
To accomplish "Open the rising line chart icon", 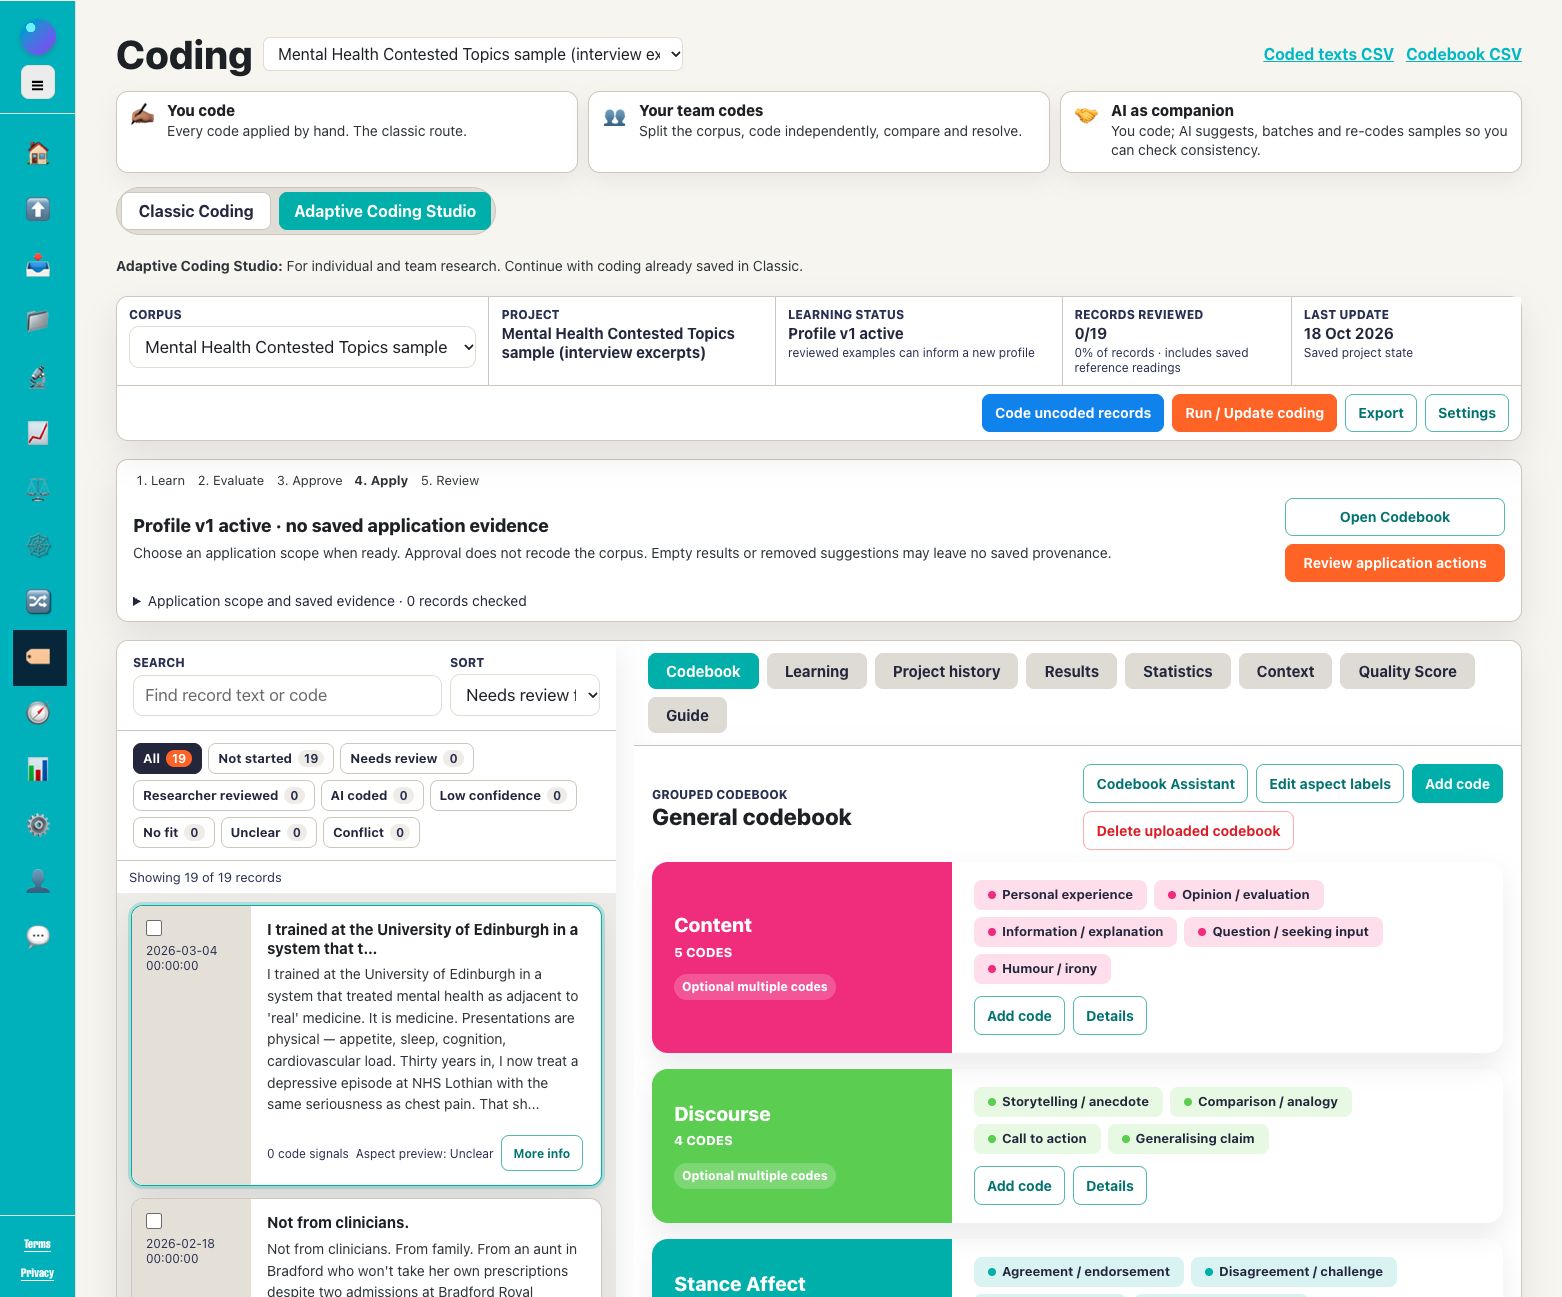I will point(38,433).
